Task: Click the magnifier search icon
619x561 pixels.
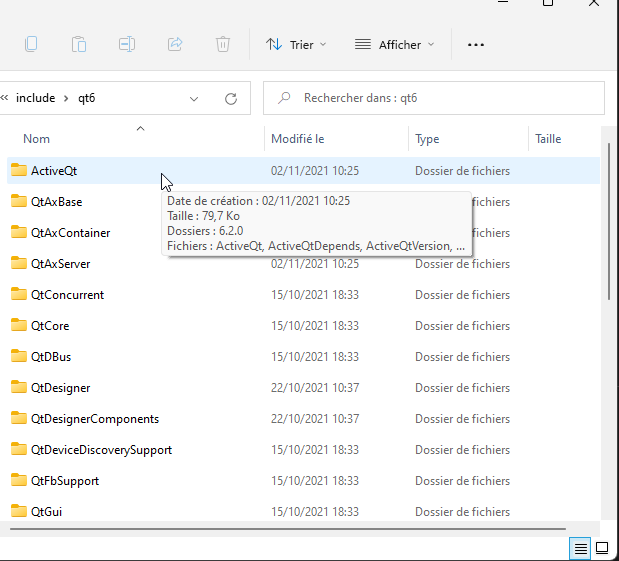Action: point(284,98)
